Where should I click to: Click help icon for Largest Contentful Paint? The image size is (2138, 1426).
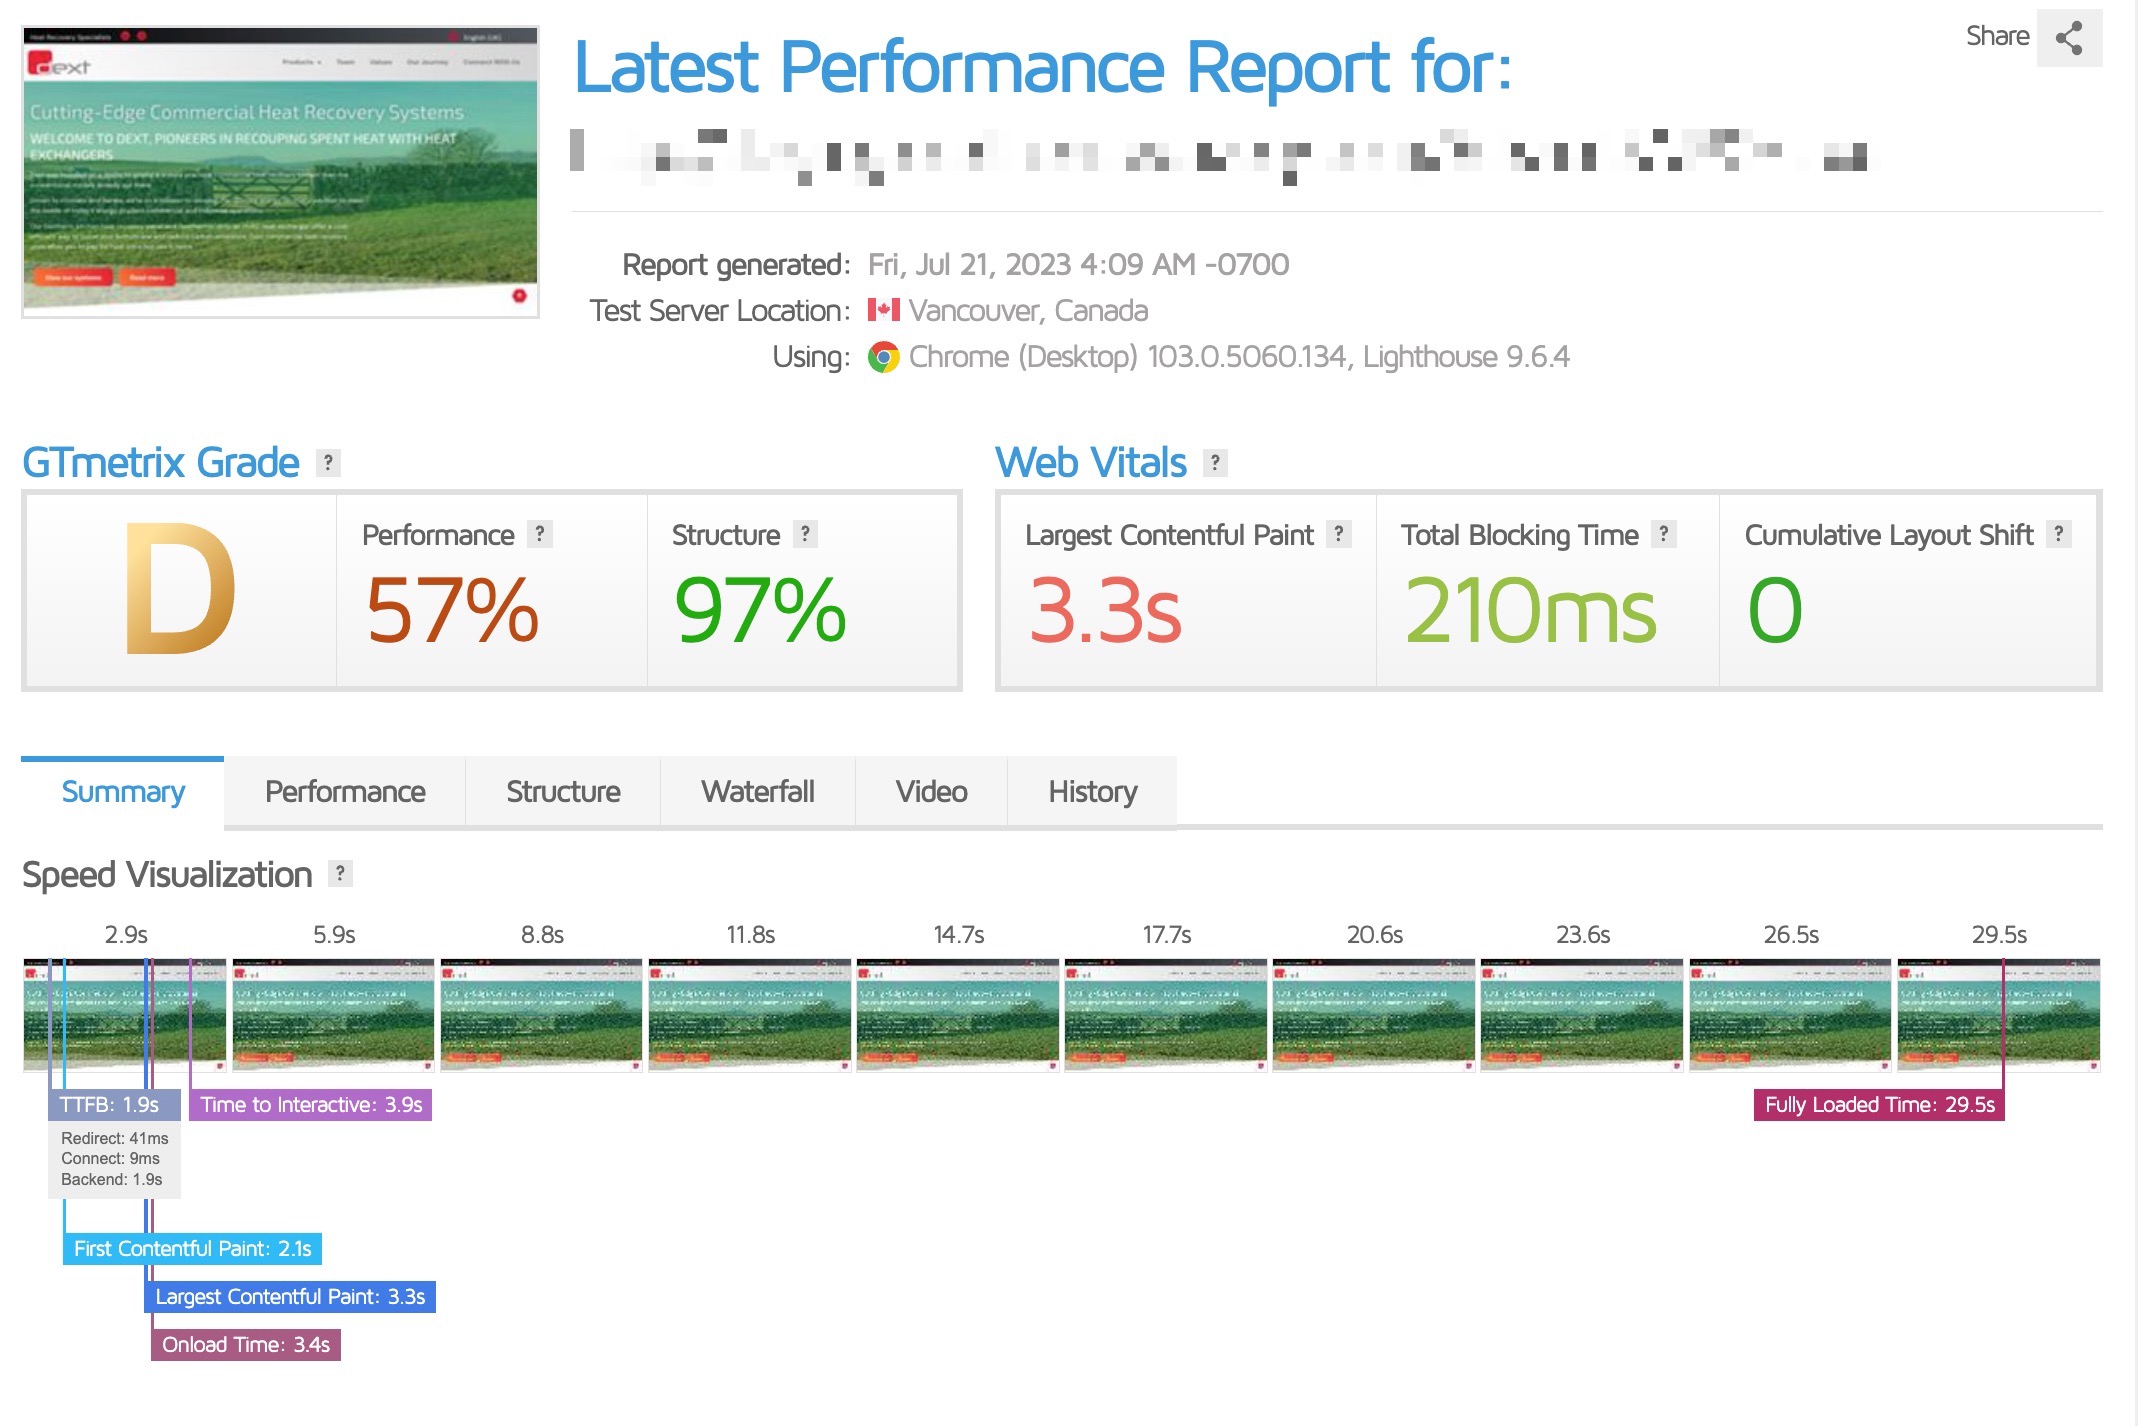coord(1338,534)
